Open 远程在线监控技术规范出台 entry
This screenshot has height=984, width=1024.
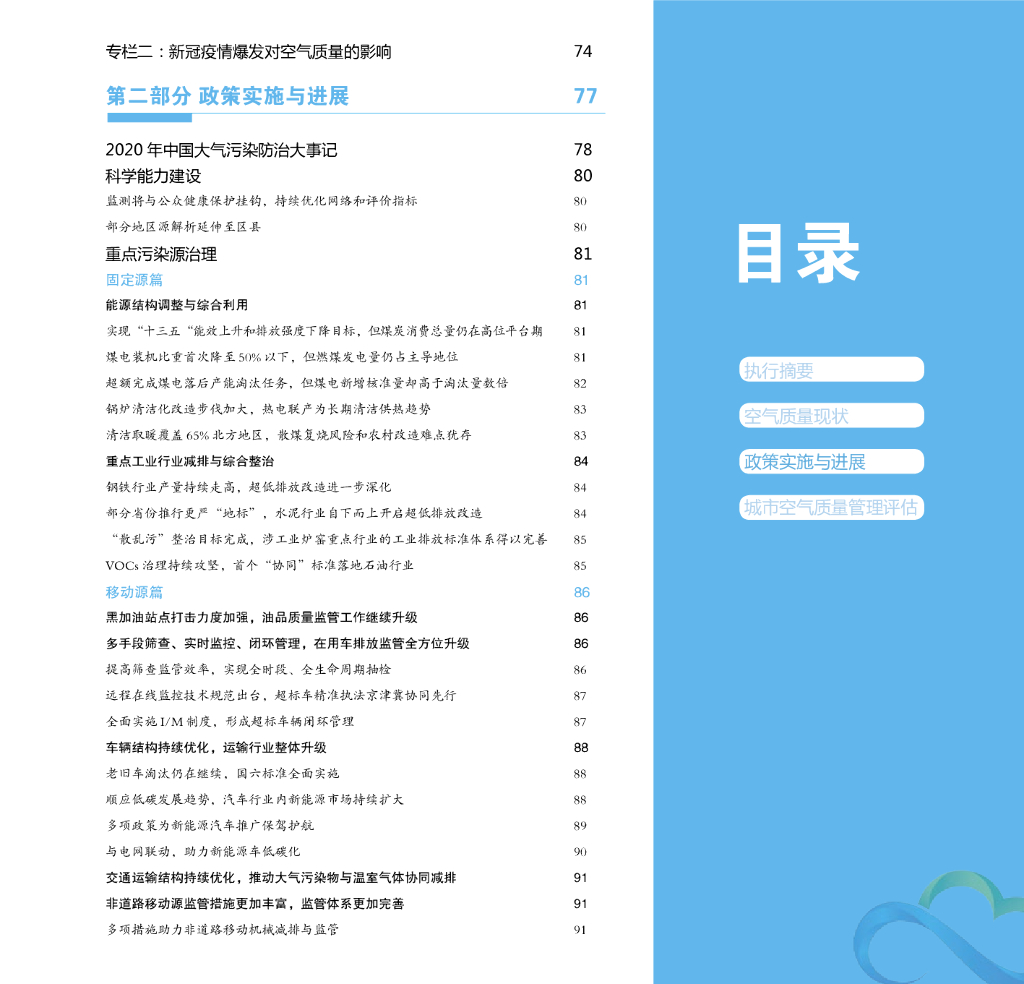pos(281,695)
